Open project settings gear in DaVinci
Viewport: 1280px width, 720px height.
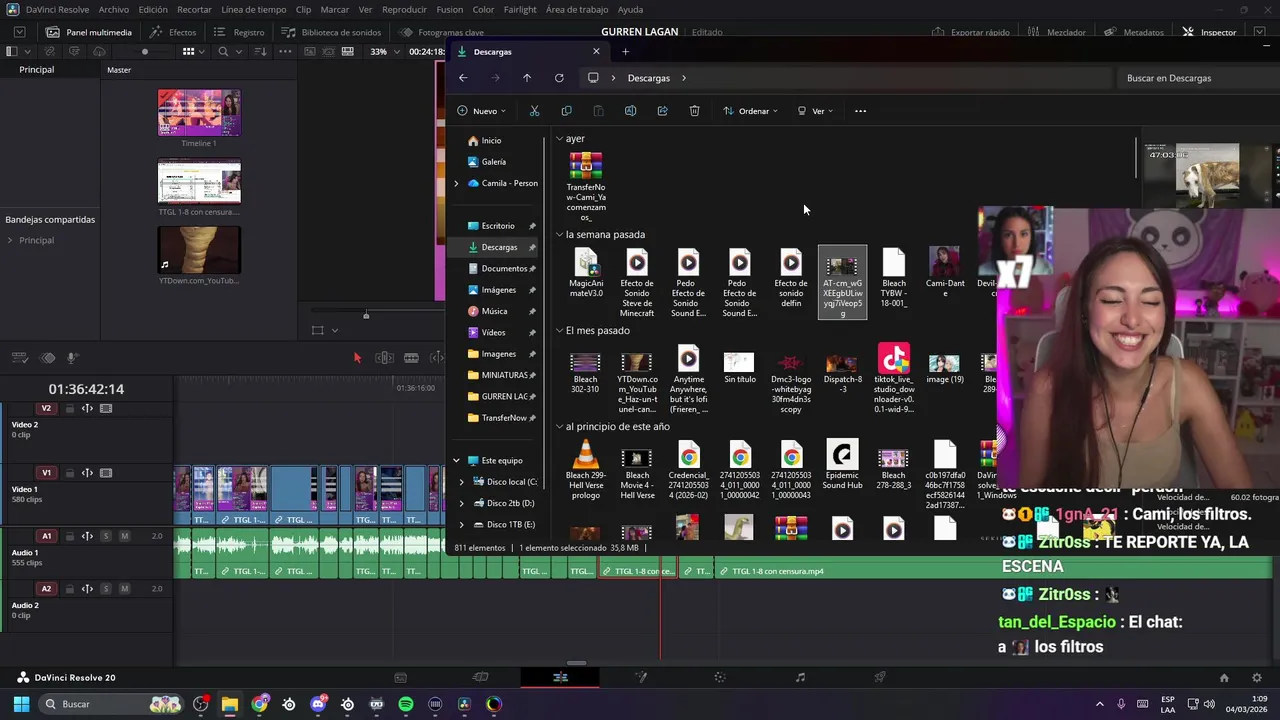pyautogui.click(x=1257, y=678)
